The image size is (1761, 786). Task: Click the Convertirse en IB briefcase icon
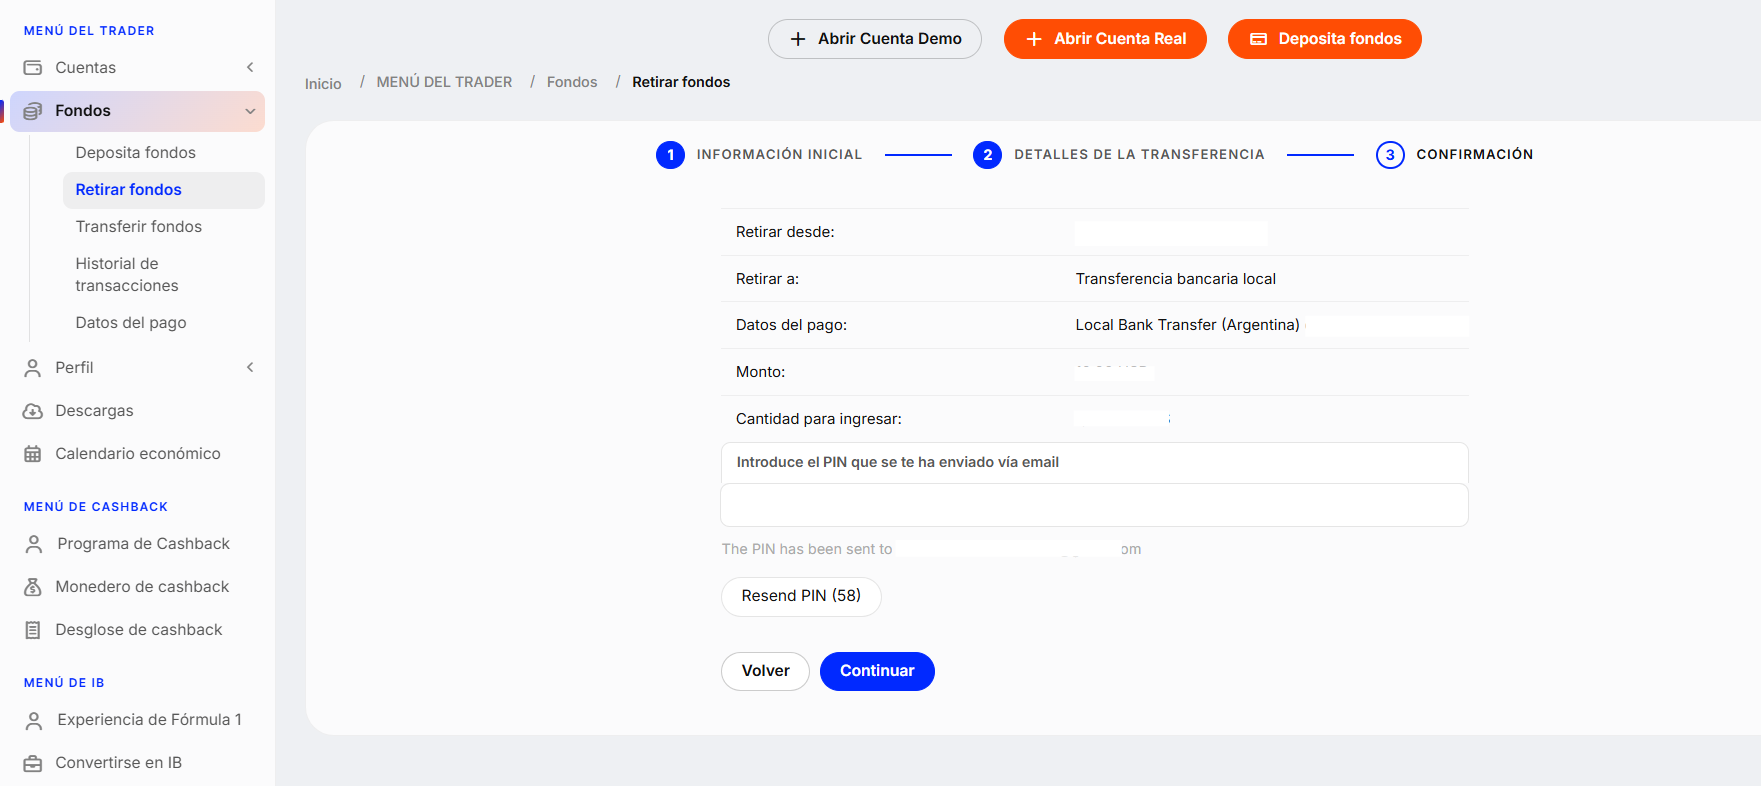click(33, 763)
